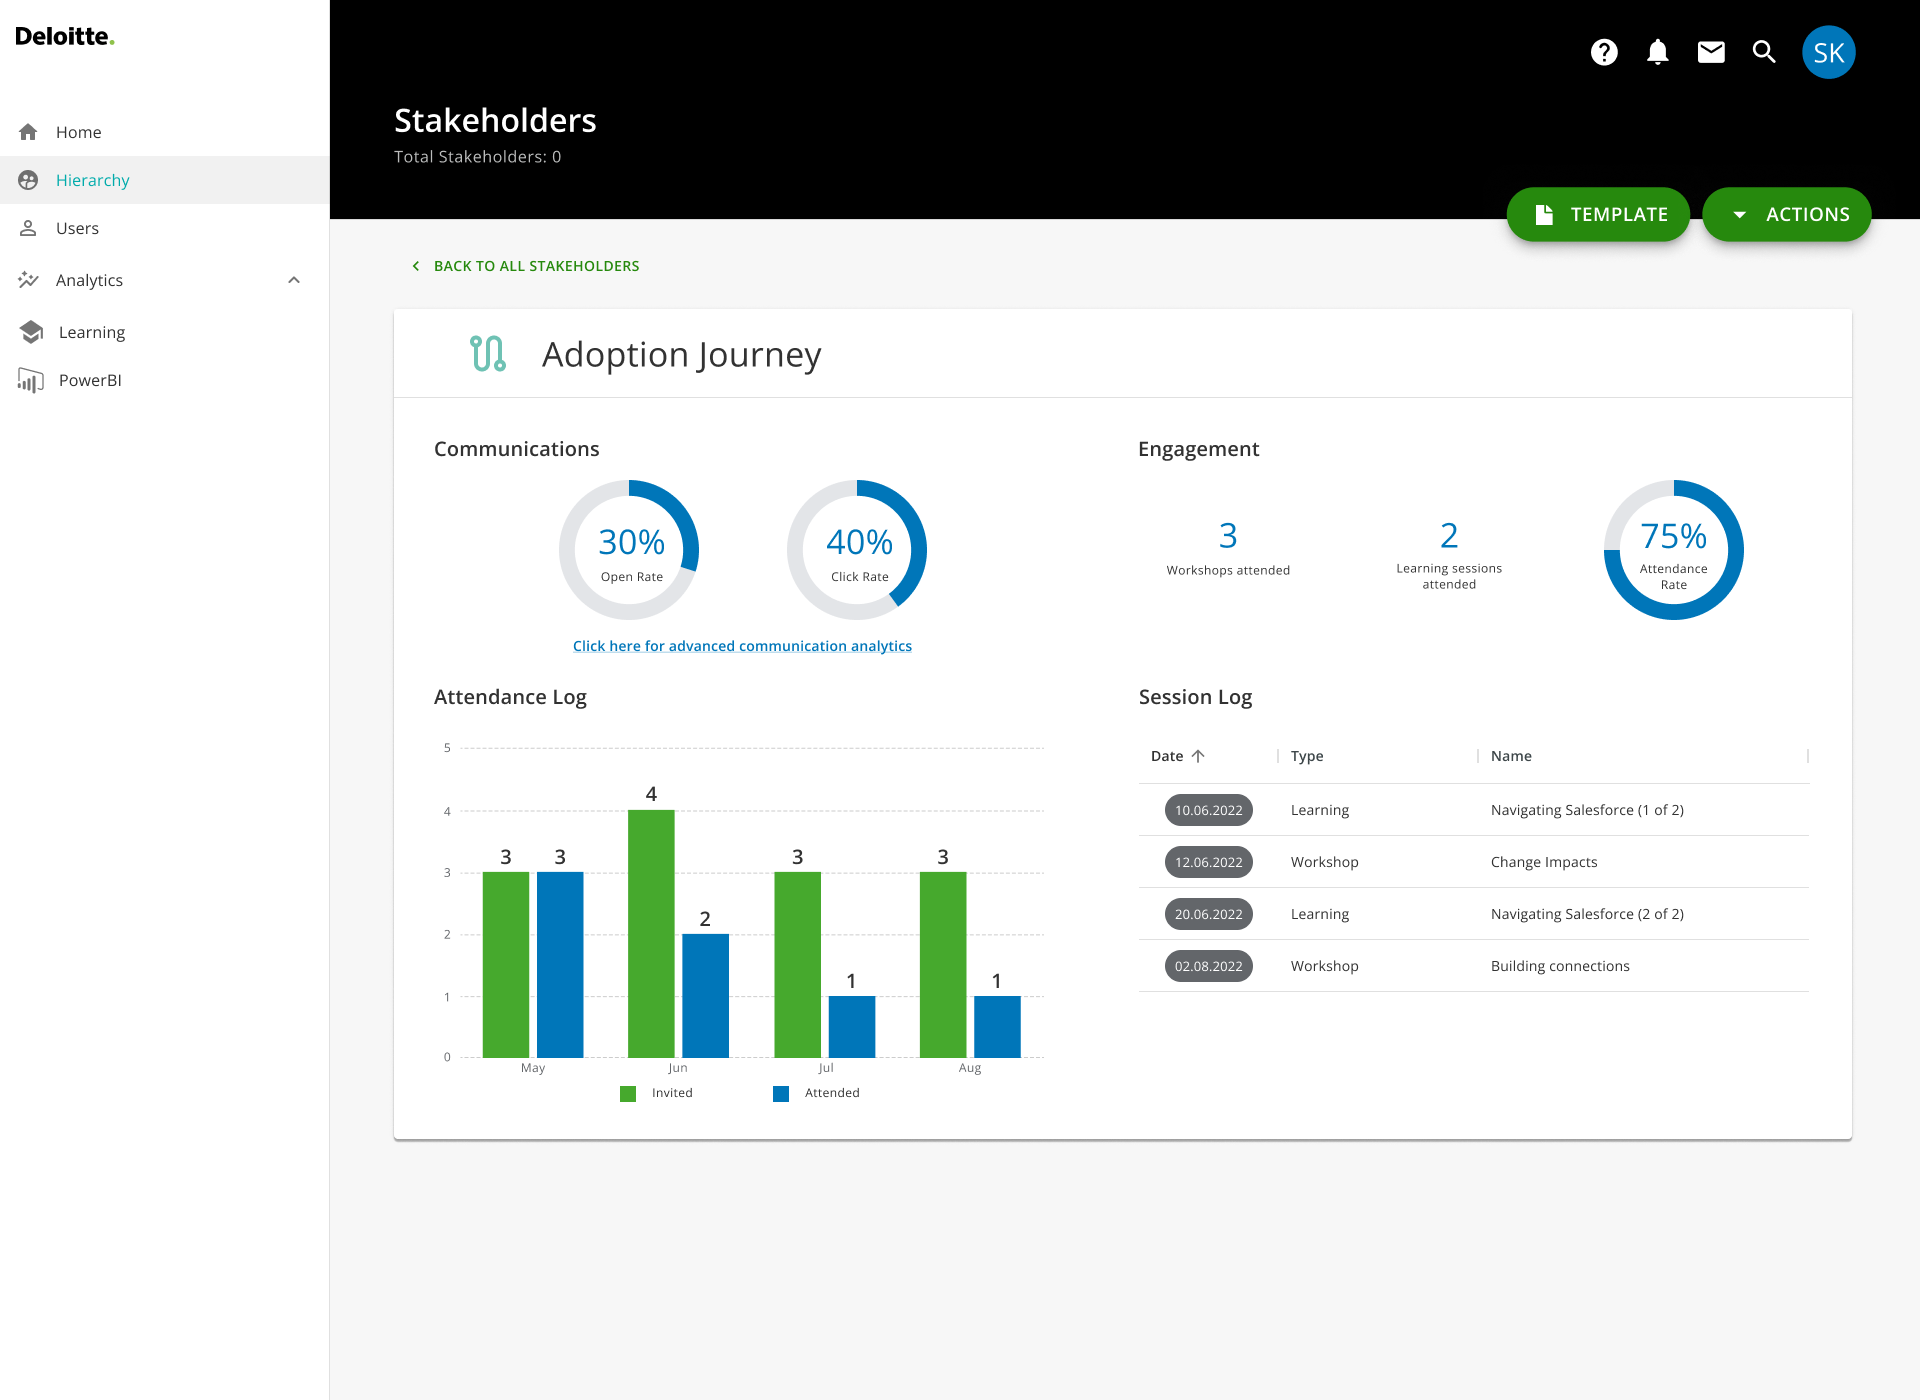This screenshot has width=1920, height=1400.
Task: Open the SK user avatar
Action: (1828, 52)
